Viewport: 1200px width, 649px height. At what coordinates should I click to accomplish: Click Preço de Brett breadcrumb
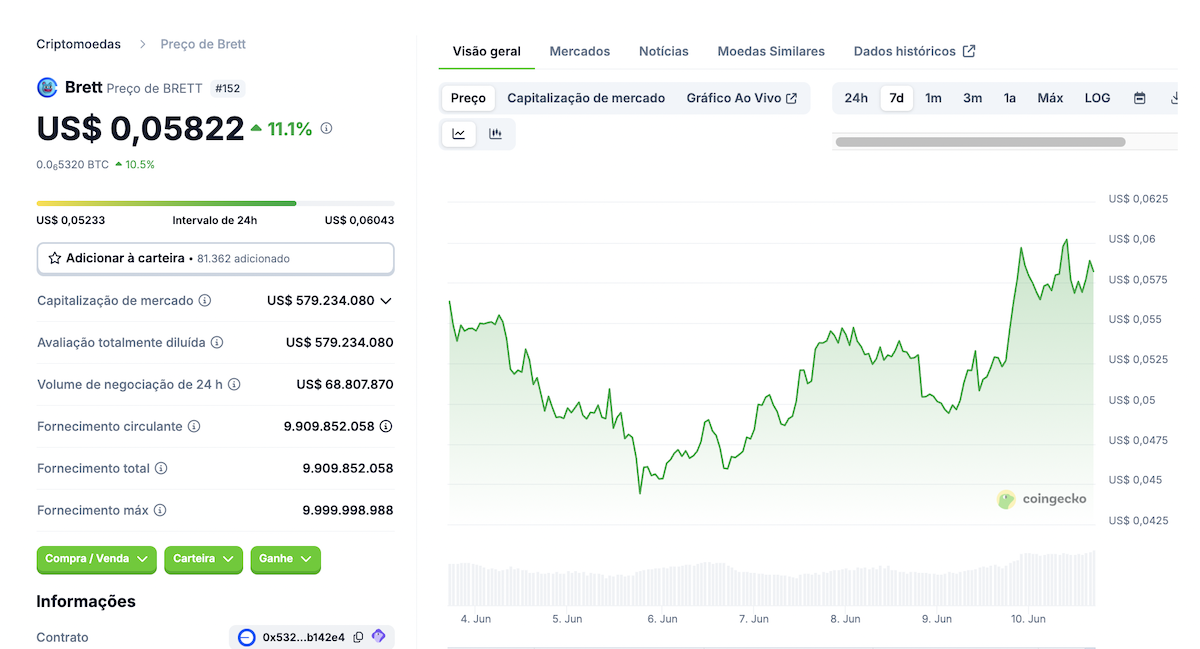pyautogui.click(x=203, y=44)
